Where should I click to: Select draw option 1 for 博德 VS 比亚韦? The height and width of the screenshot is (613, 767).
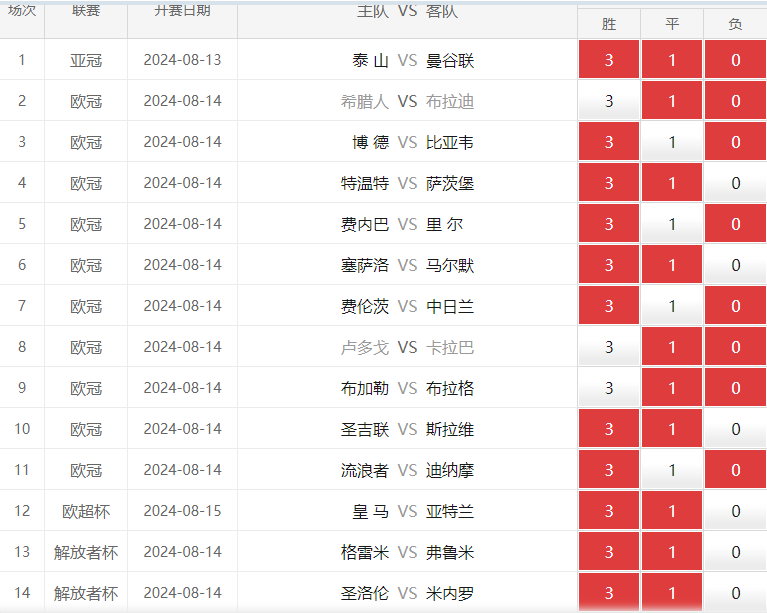tap(672, 142)
